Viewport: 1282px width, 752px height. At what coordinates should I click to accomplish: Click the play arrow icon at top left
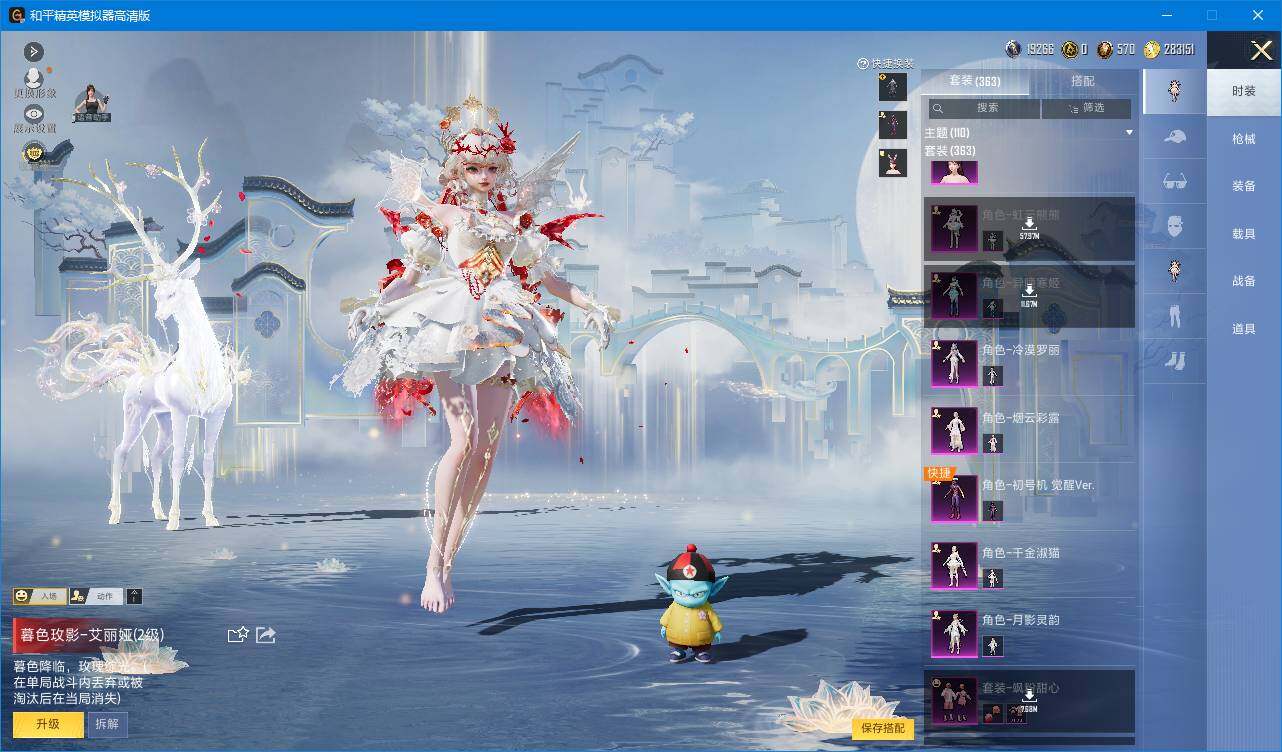34,51
